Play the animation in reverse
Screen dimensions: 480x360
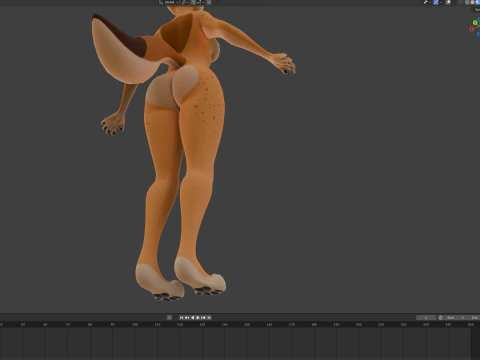click(193, 318)
